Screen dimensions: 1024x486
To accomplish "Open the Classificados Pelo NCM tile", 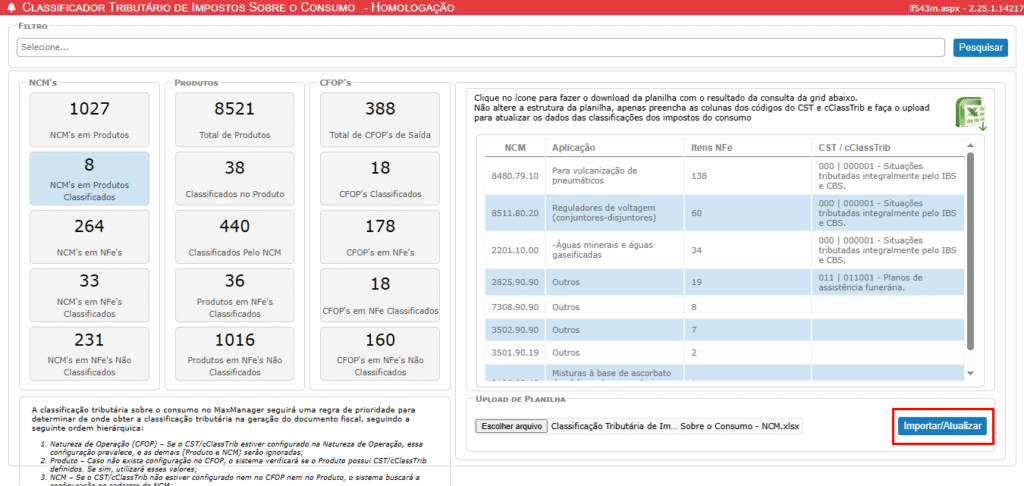I will pyautogui.click(x=235, y=237).
